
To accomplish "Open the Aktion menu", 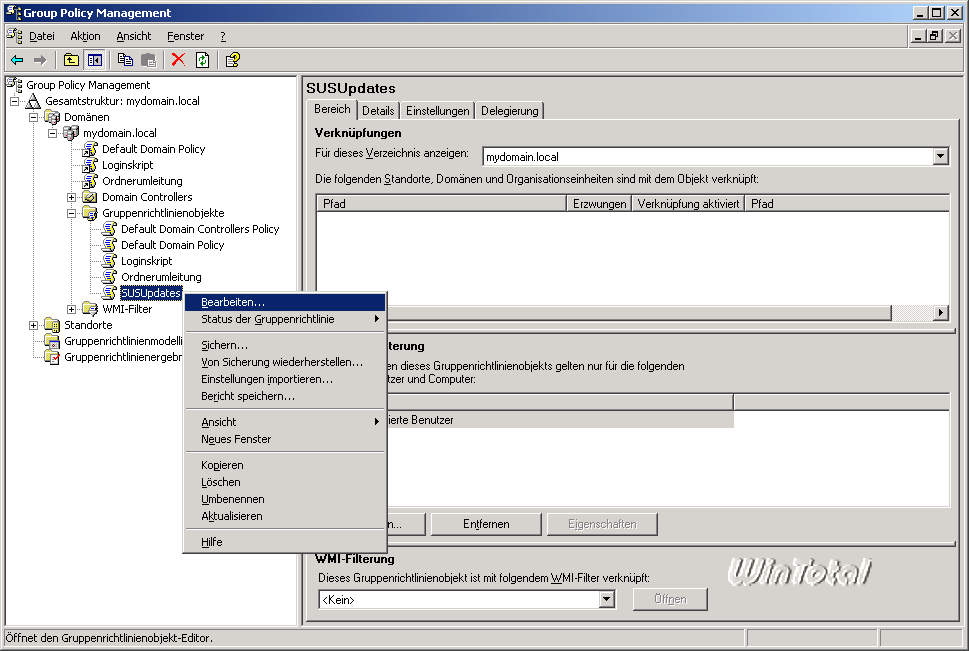I will [x=85, y=36].
